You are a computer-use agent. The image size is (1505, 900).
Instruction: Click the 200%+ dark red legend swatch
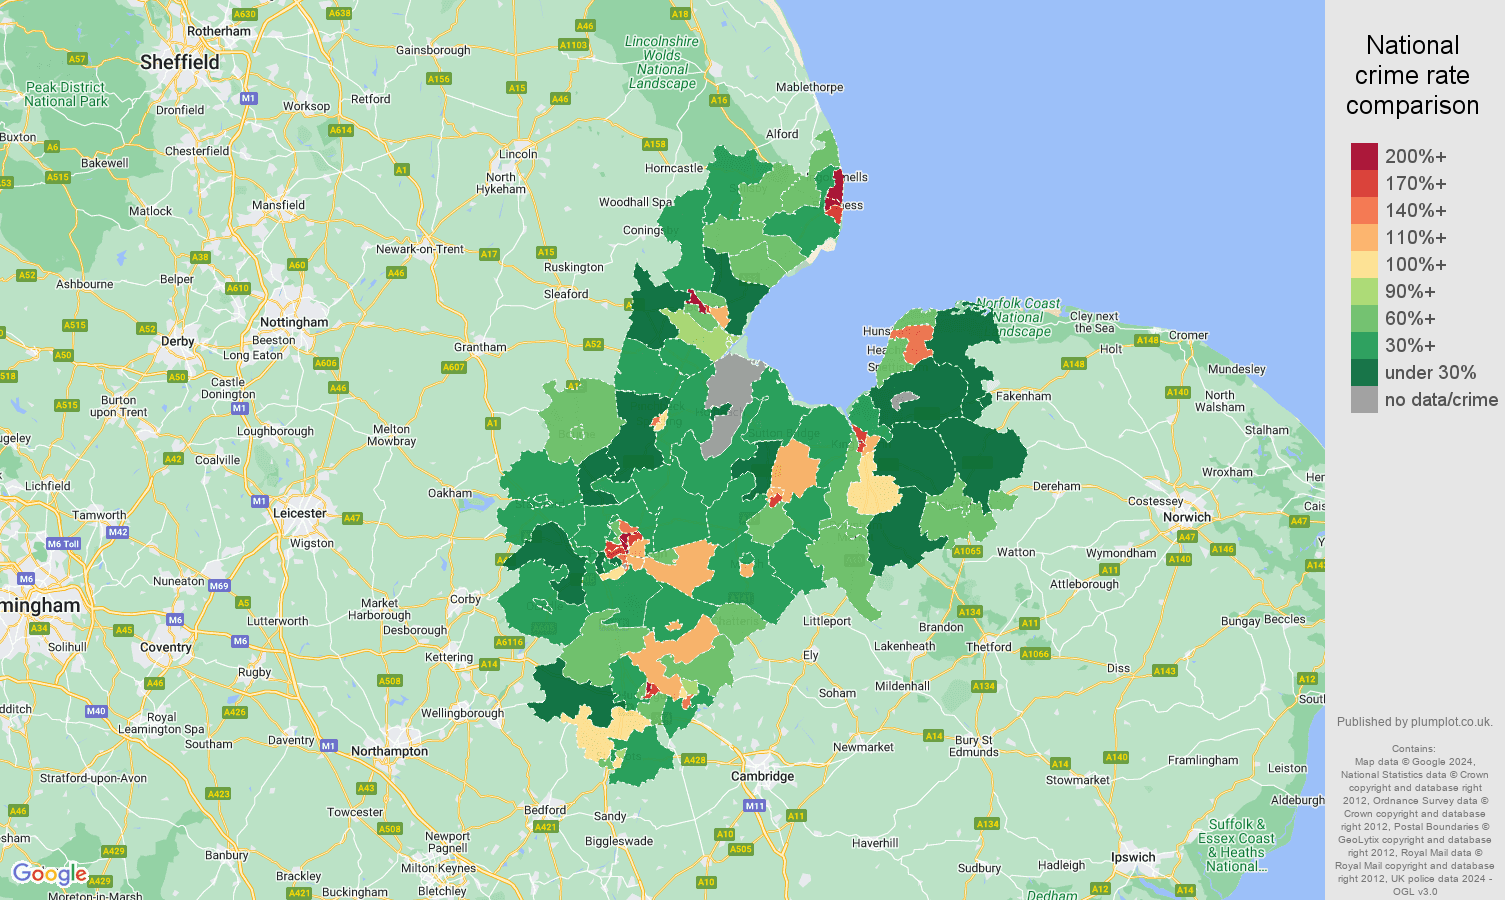(x=1364, y=156)
